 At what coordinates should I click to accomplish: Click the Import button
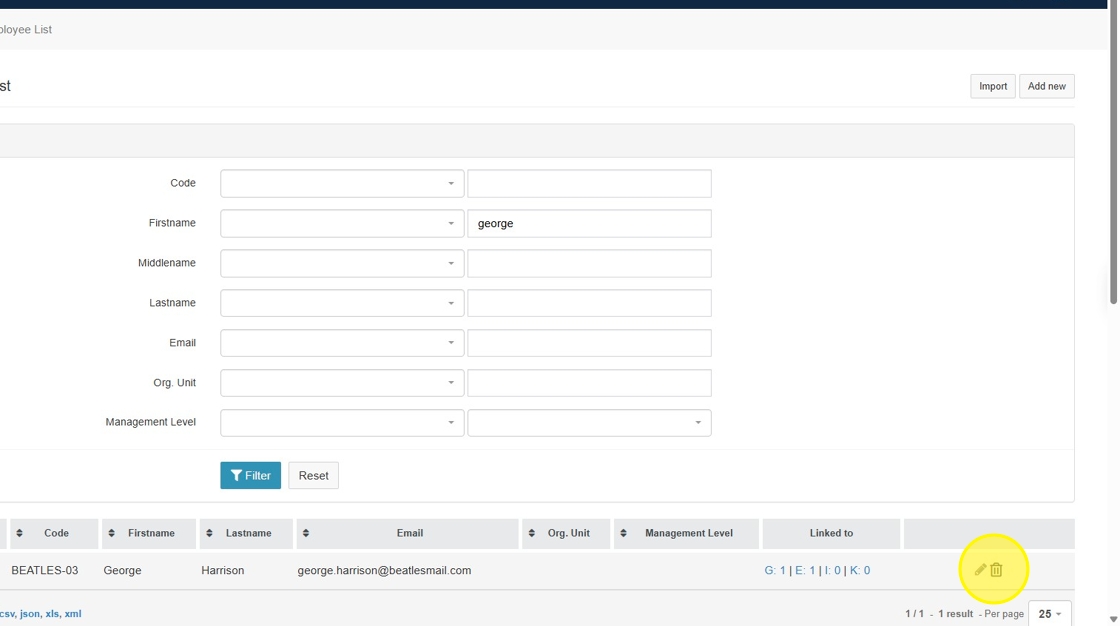point(992,87)
